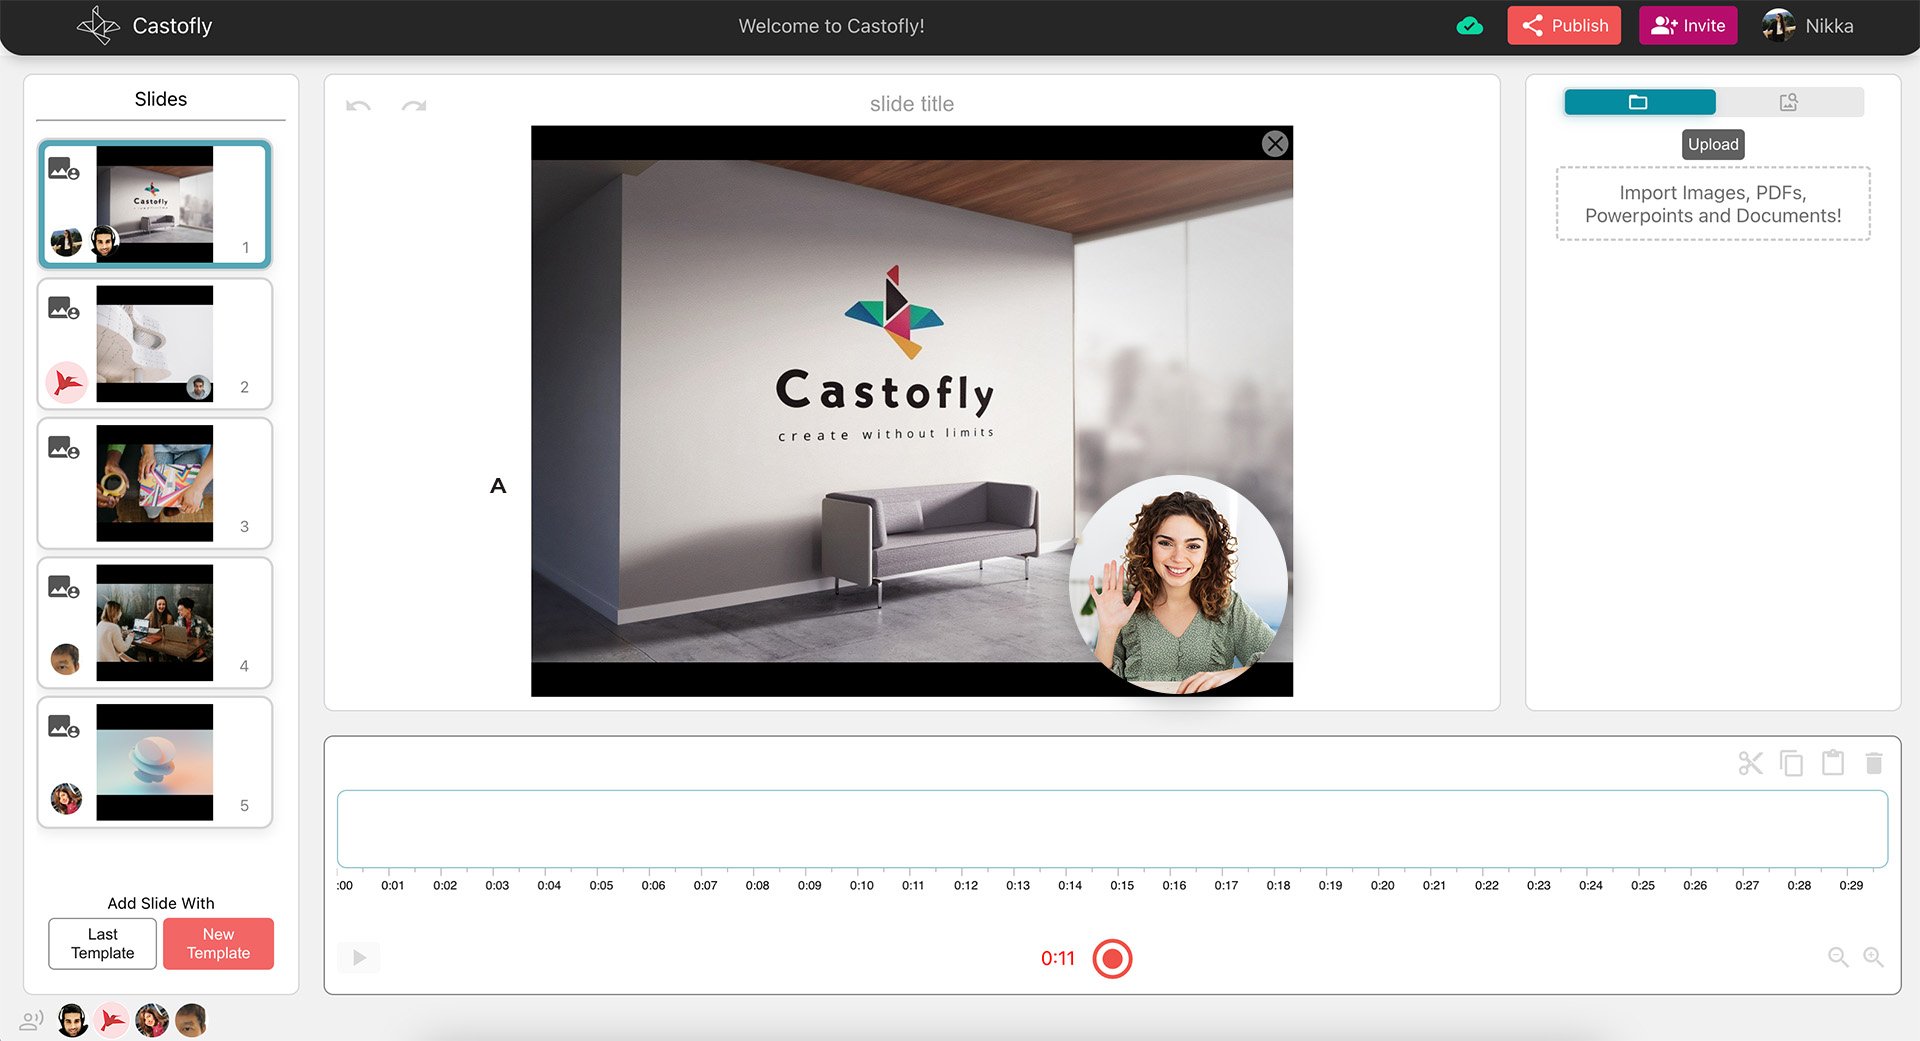Switch to the image library tab

(x=1789, y=102)
